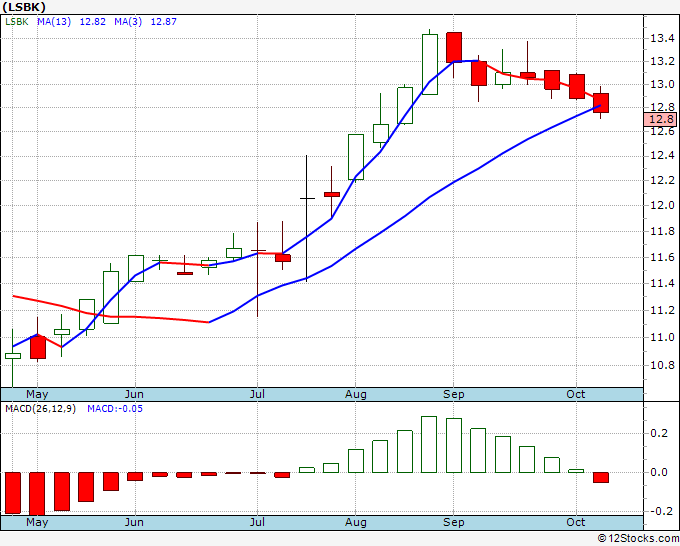The width and height of the screenshot is (680, 546).
Task: Click the 11.8 price axis label
Action: point(662,232)
